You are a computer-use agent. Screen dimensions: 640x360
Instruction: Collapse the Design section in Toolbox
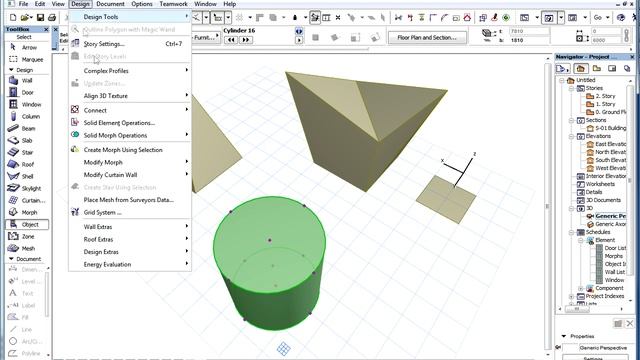click(x=11, y=70)
